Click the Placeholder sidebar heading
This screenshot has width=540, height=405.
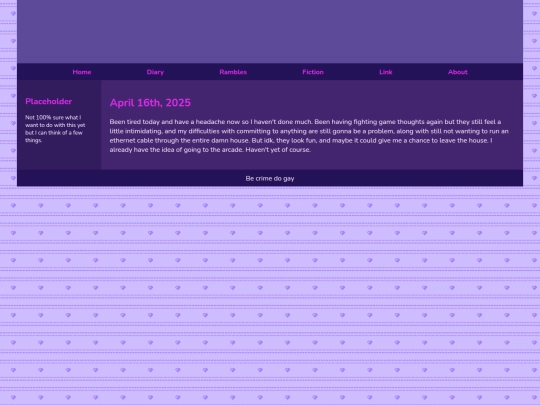pyautogui.click(x=49, y=101)
